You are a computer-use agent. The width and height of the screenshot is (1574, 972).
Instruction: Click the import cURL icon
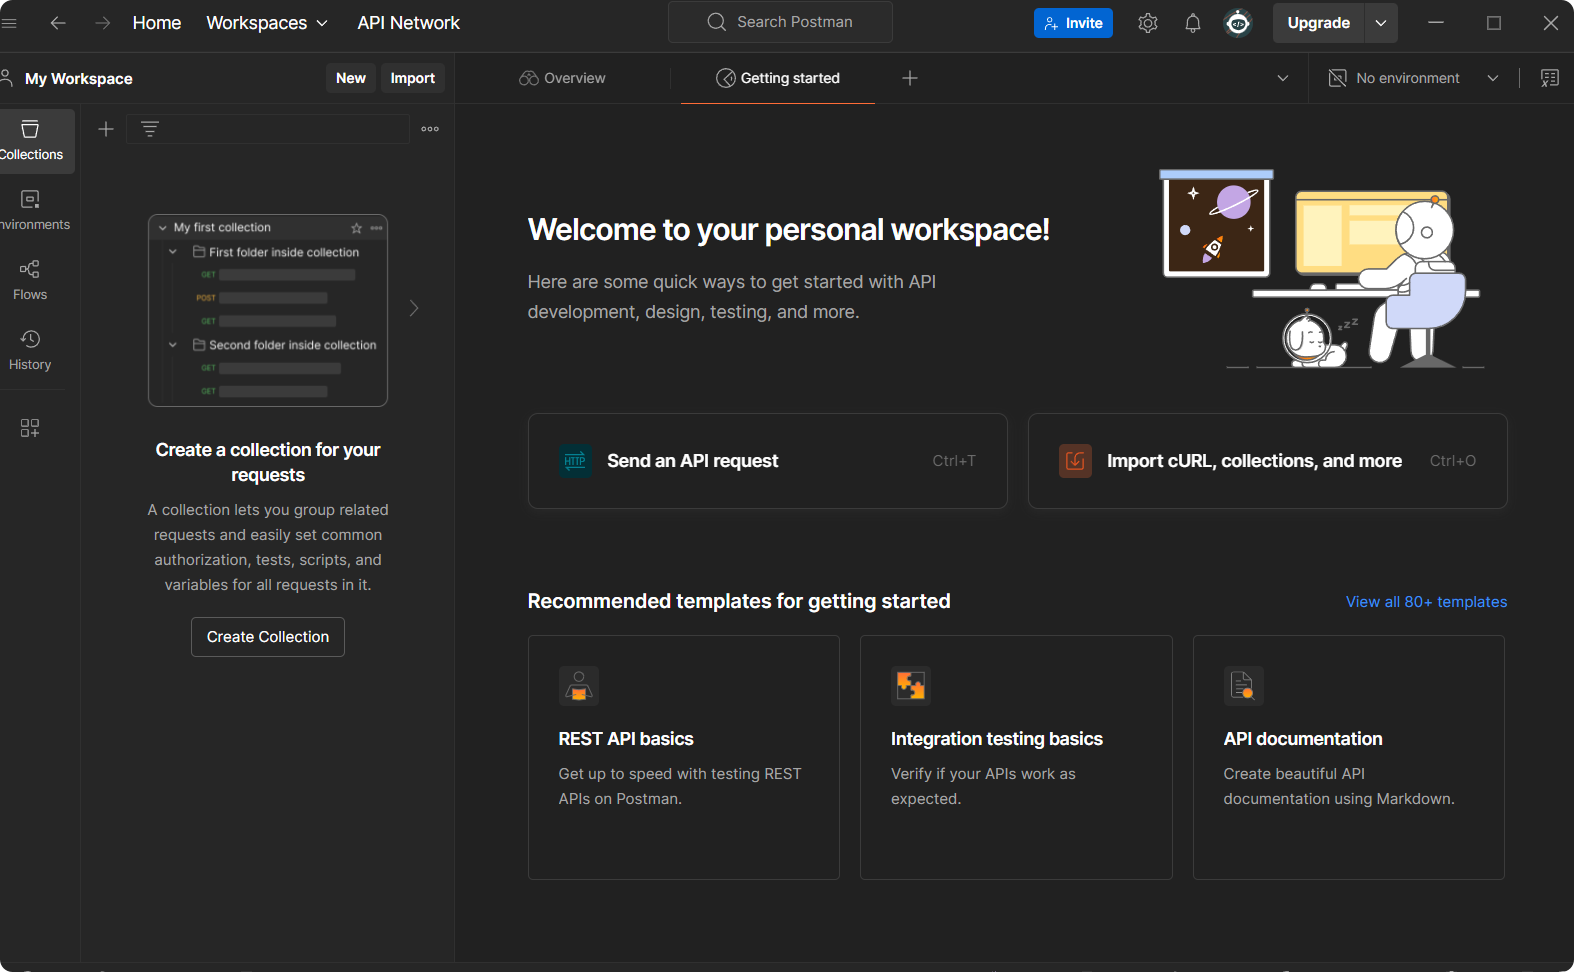click(1075, 461)
